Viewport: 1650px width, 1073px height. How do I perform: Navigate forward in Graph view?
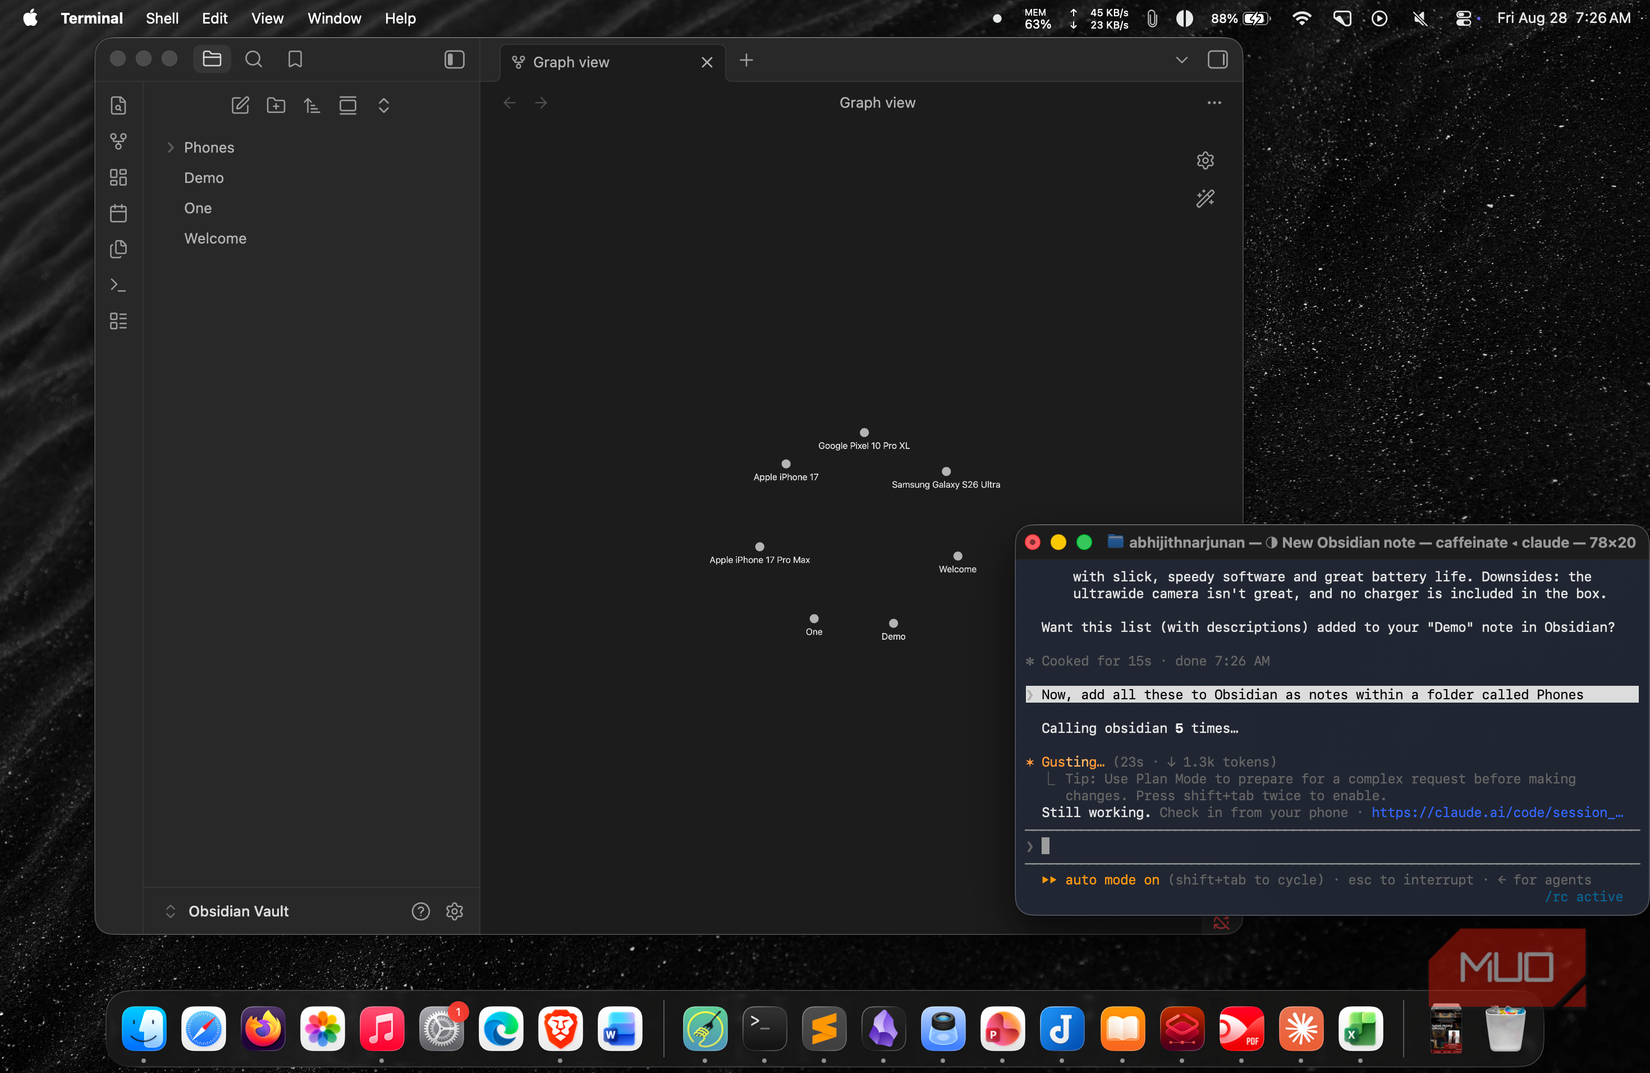[541, 103]
